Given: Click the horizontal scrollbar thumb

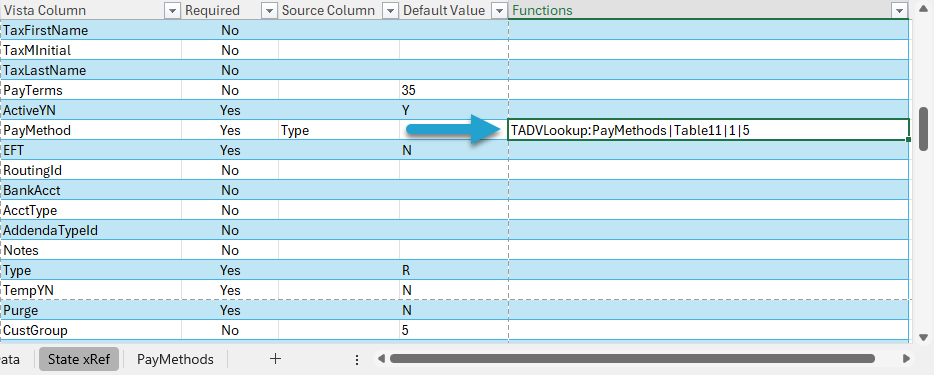Looking at the screenshot, I should (632, 359).
